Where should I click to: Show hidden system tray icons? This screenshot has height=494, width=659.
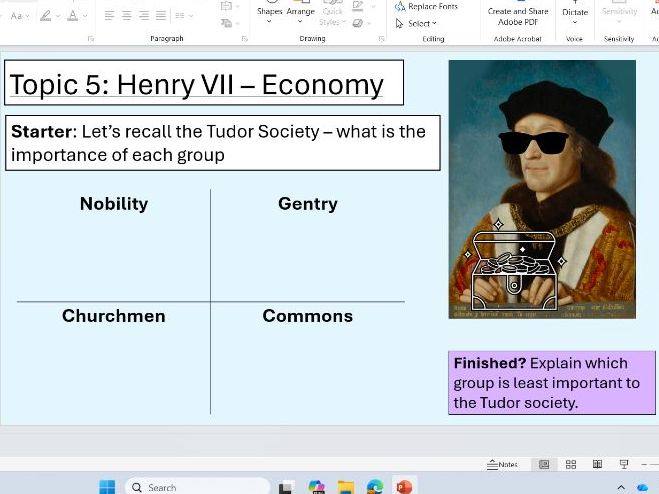[x=621, y=487]
